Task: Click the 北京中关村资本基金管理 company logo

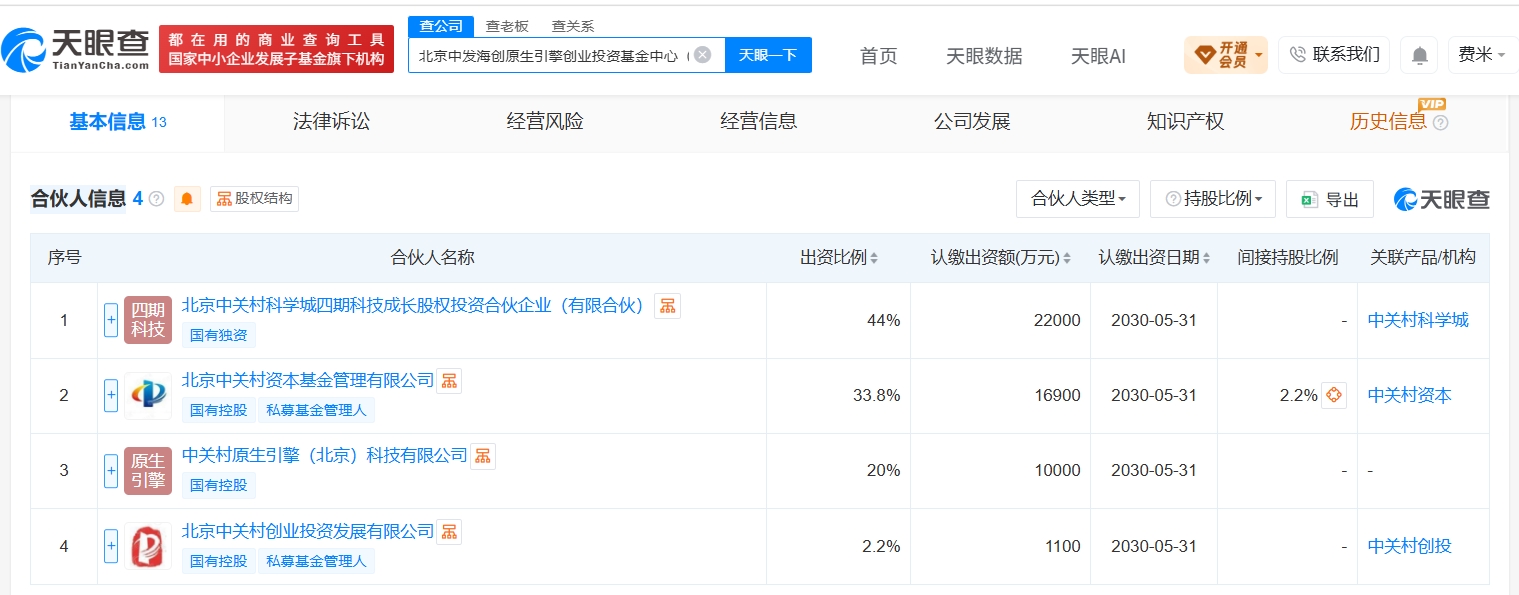Action: click(x=148, y=396)
